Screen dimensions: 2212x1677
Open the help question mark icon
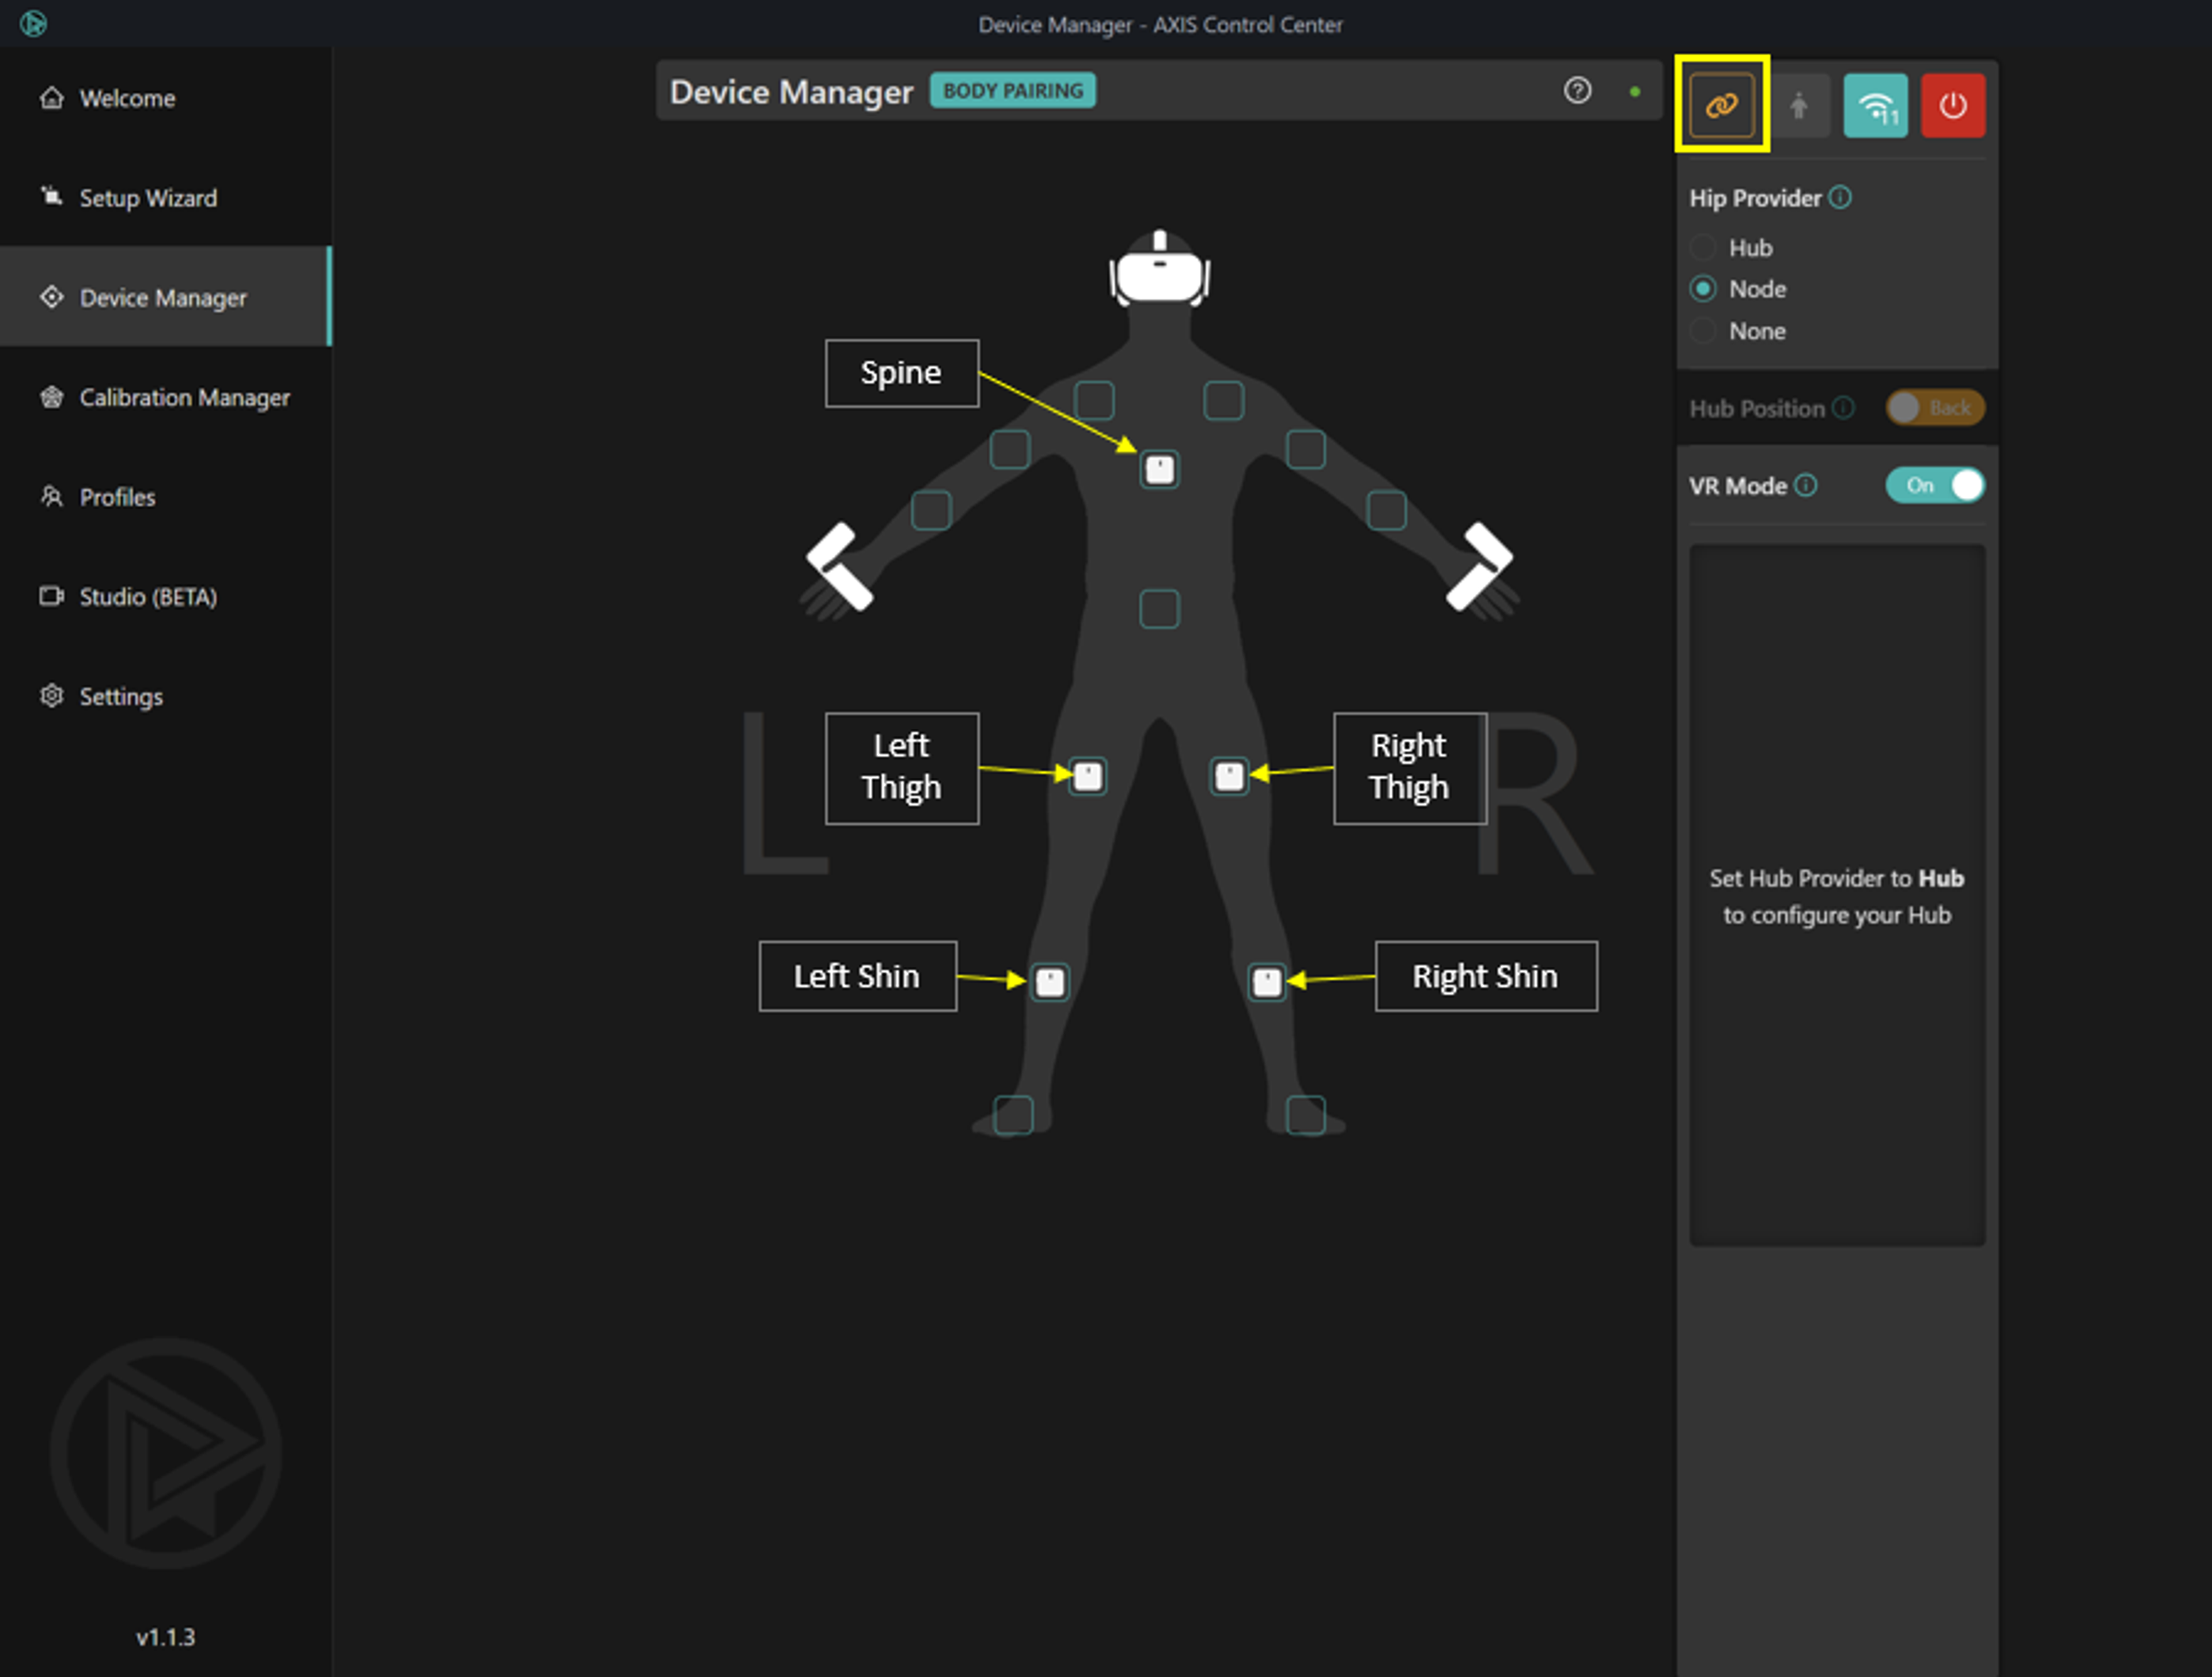coord(1577,91)
